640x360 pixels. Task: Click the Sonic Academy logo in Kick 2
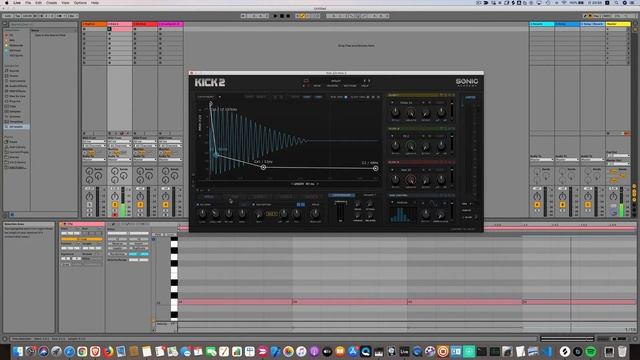[467, 82]
